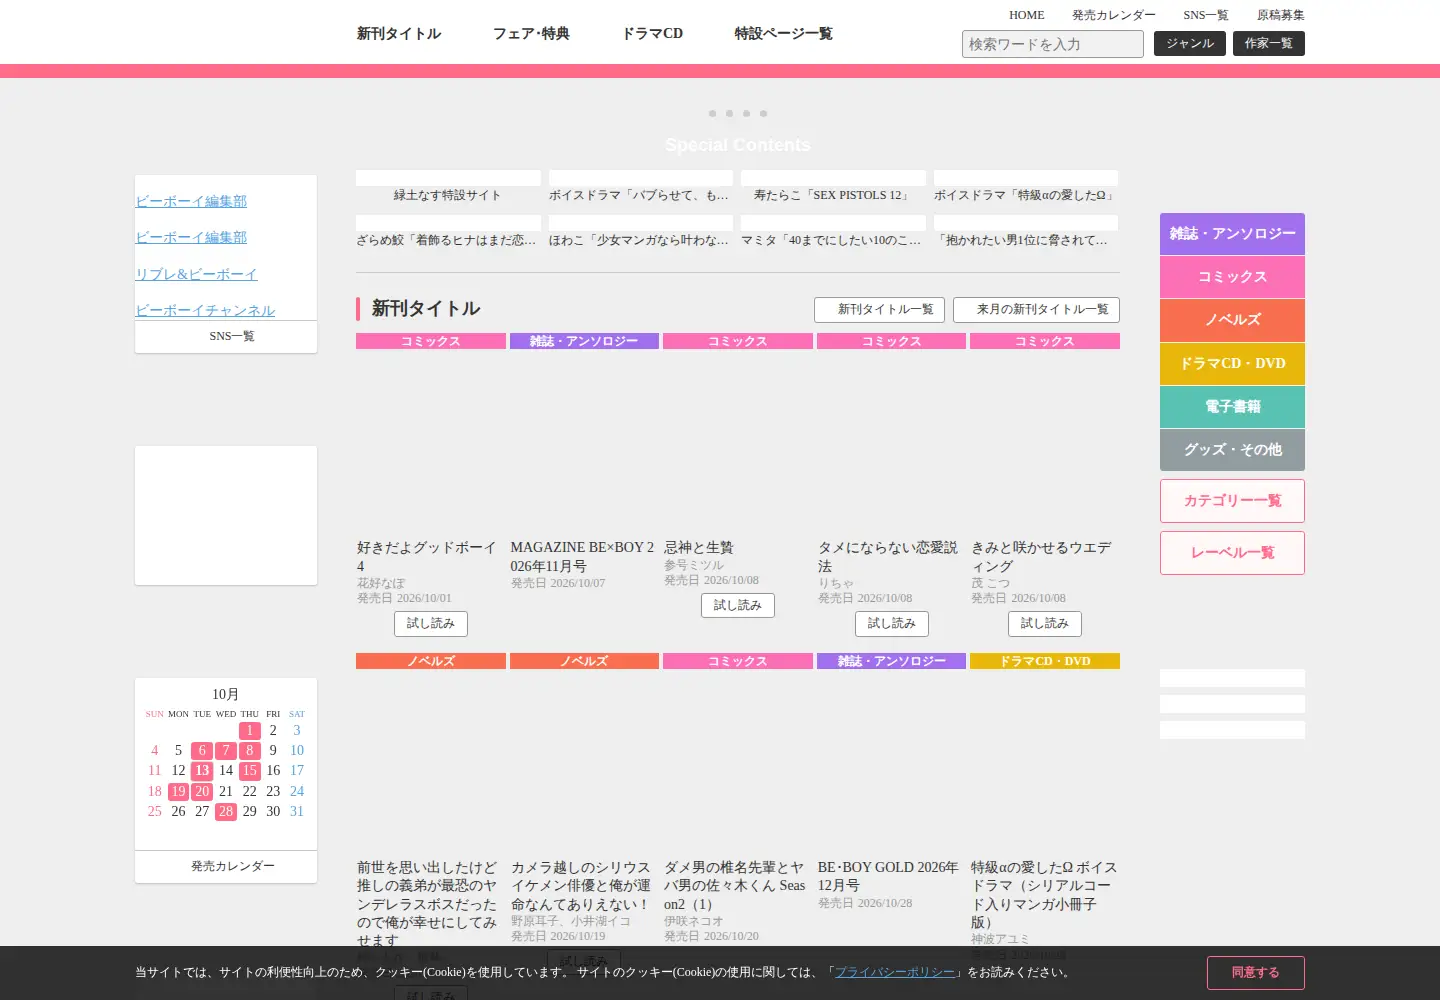Click 同意する to accept cookies
The width and height of the screenshot is (1440, 1000).
coord(1256,973)
